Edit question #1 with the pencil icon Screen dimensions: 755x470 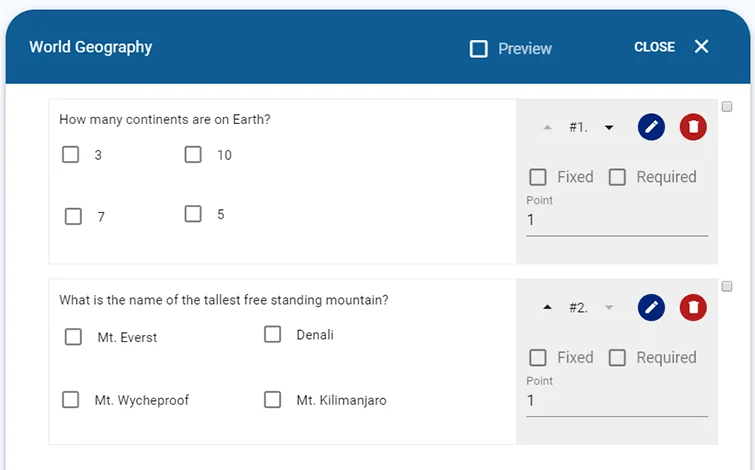tap(651, 127)
